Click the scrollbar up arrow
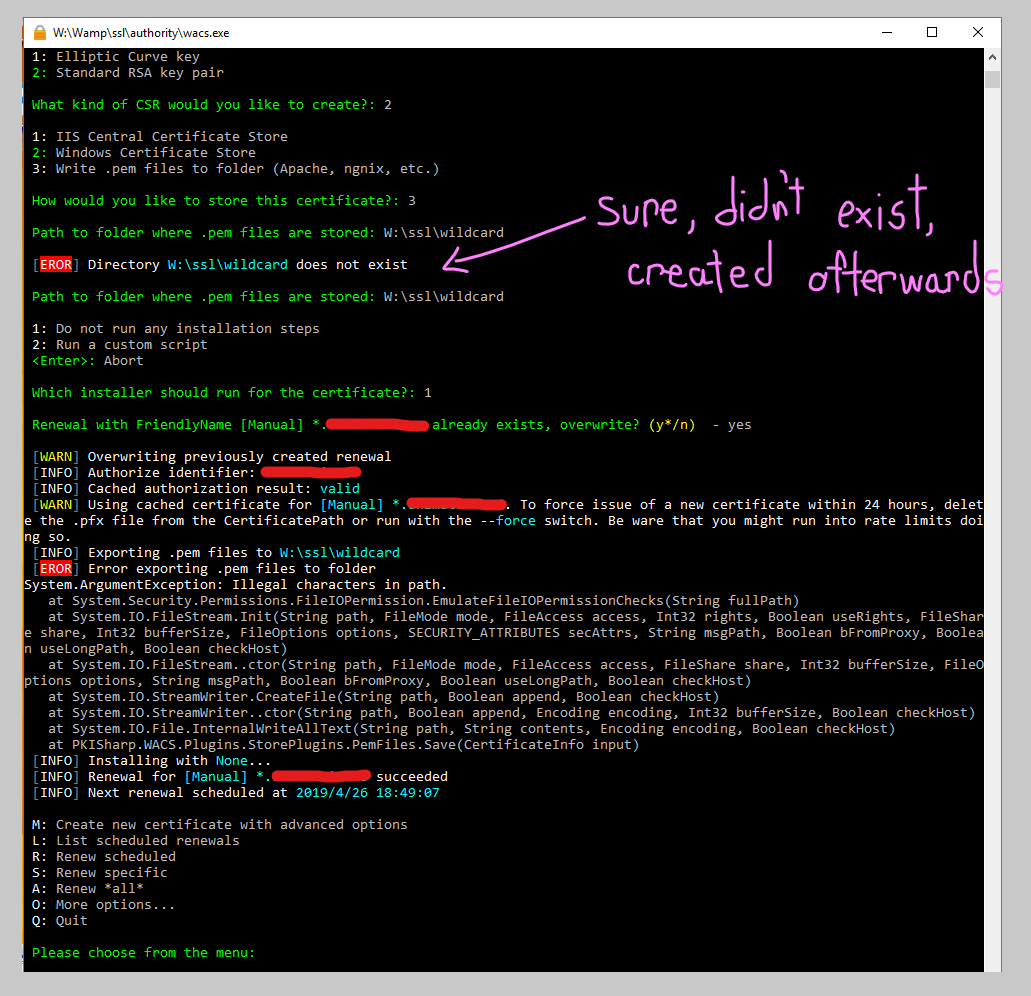Viewport: 1031px width, 996px height. (x=992, y=56)
